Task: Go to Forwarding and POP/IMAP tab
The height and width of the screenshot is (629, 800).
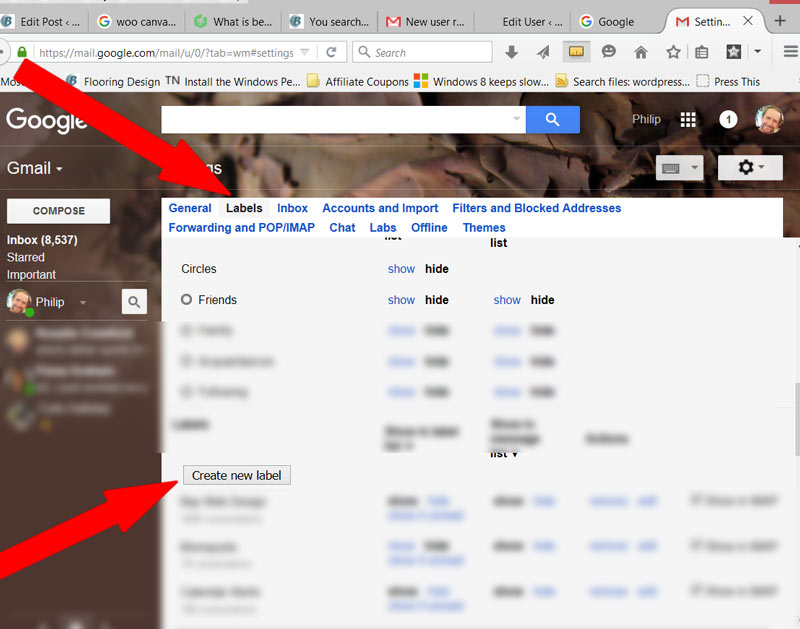Action: point(241,227)
